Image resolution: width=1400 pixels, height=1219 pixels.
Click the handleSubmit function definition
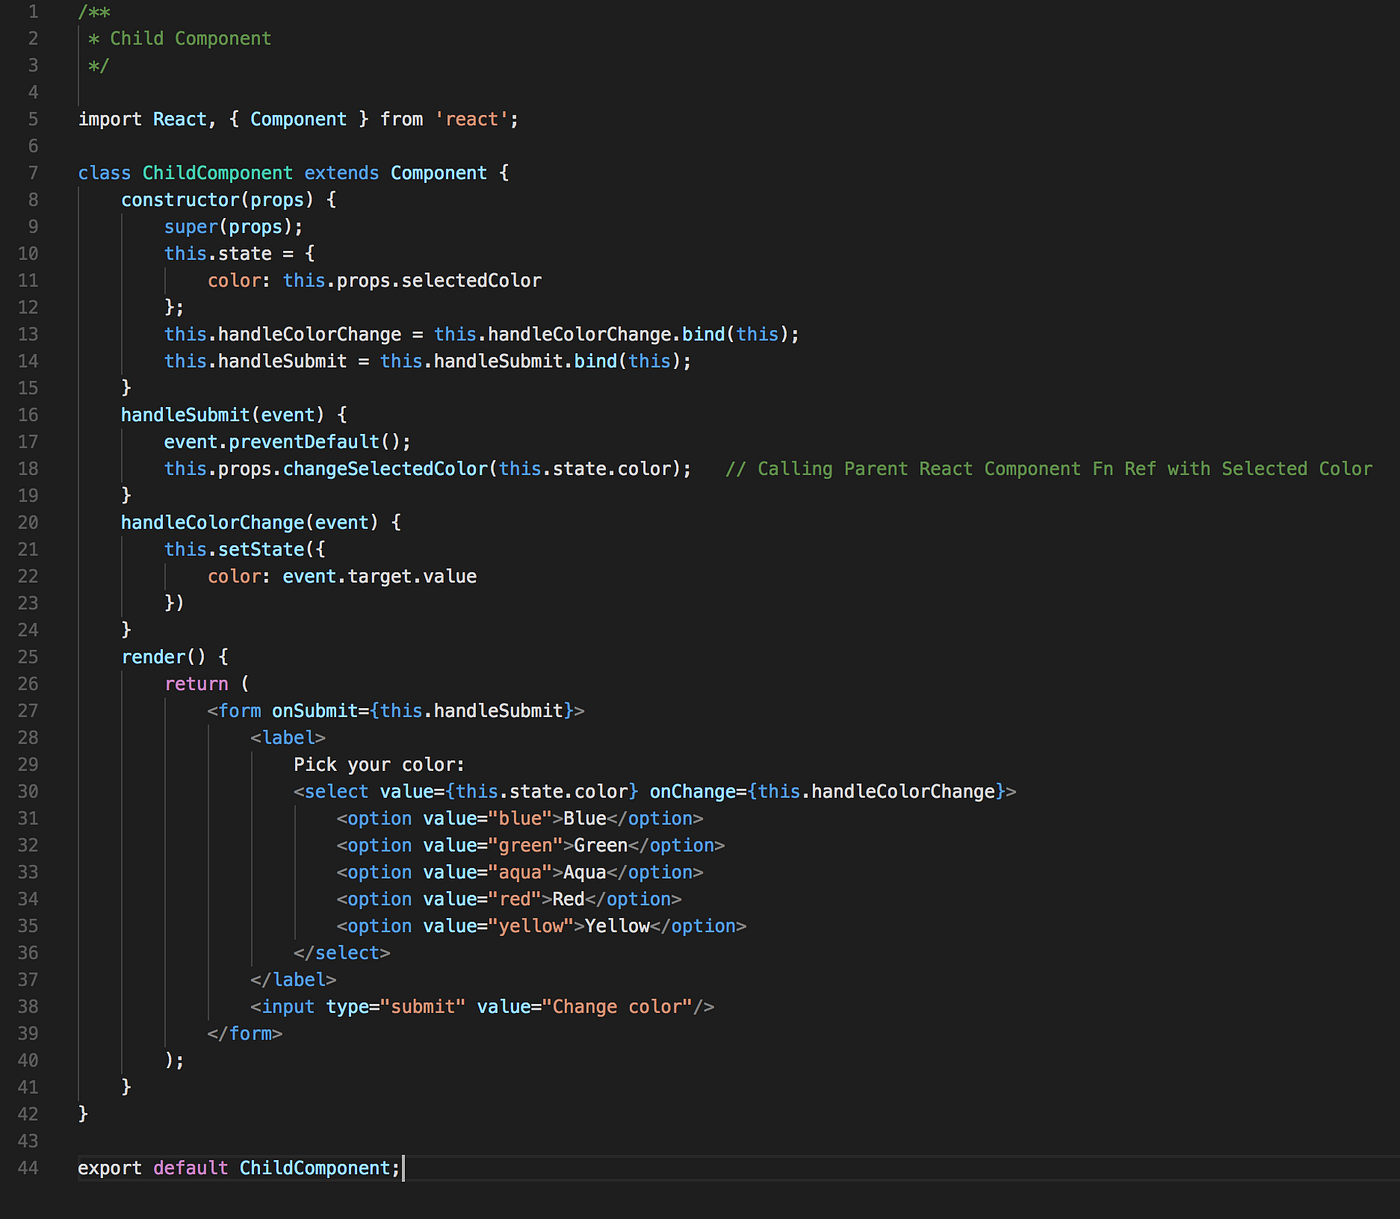(x=185, y=414)
